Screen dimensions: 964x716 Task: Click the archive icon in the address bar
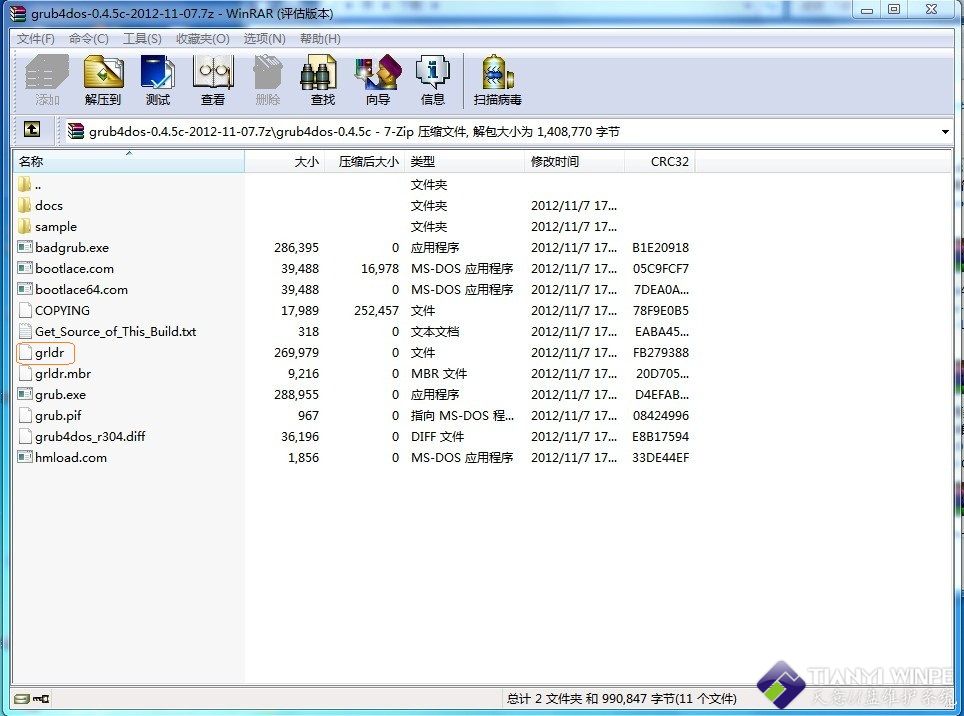tap(76, 131)
